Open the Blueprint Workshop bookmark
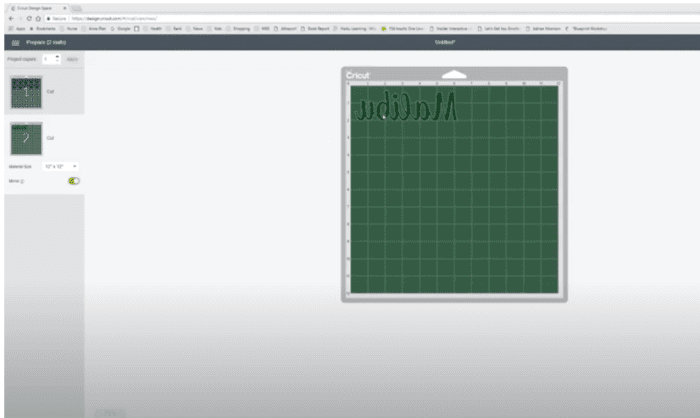The width and height of the screenshot is (700, 418). 586,29
